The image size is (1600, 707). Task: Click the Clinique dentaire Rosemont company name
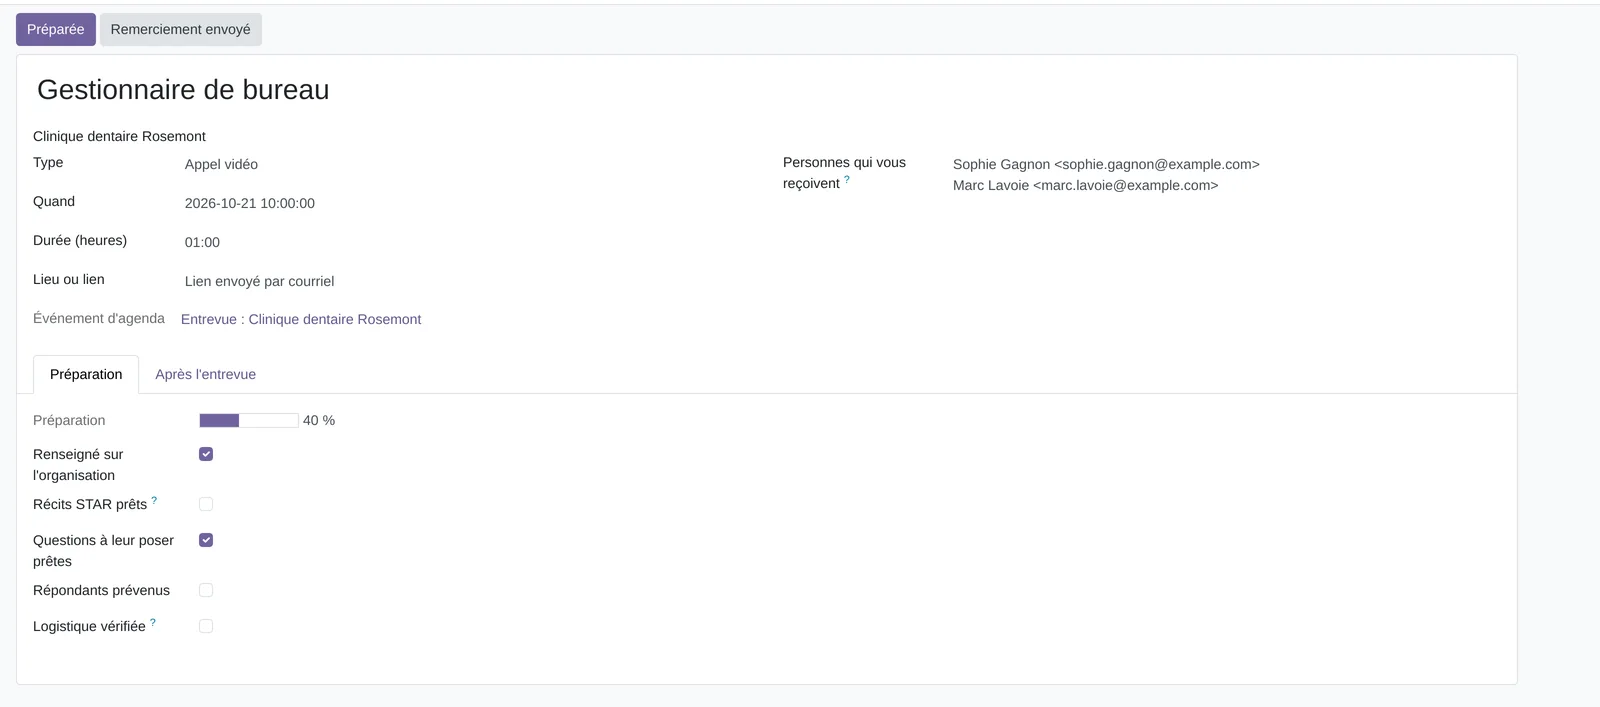[119, 136]
